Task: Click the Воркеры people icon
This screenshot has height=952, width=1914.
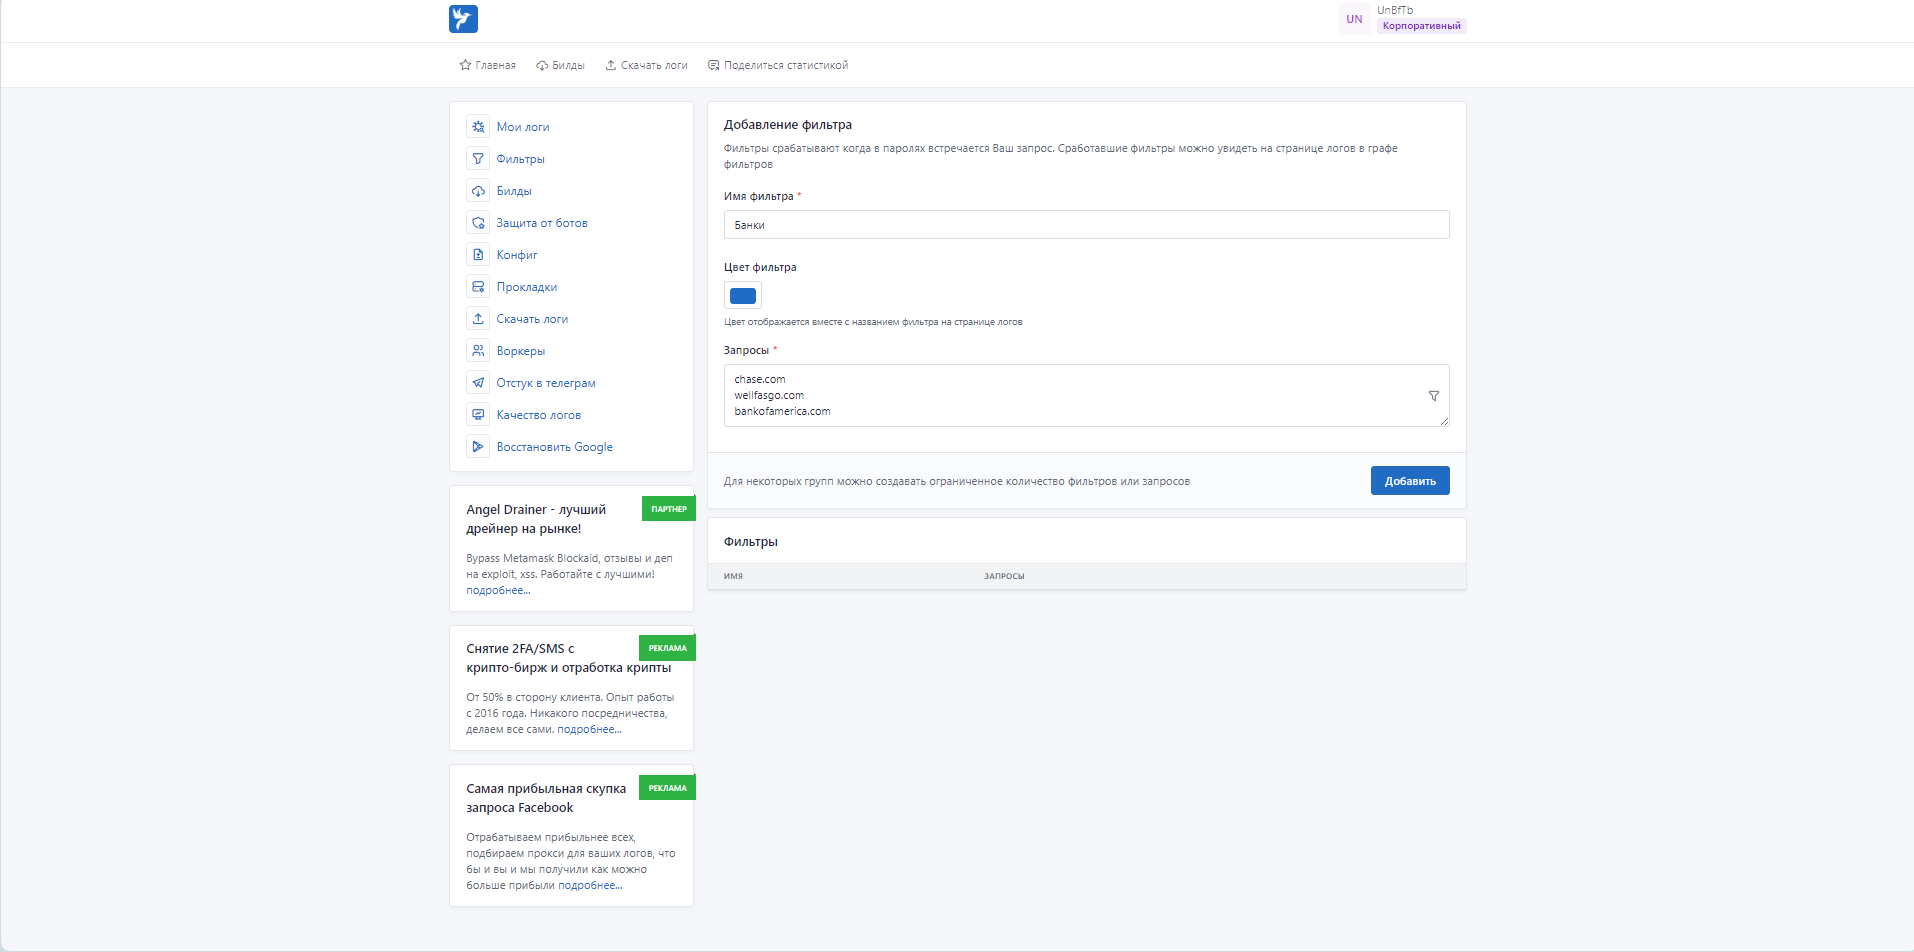Action: (x=478, y=351)
